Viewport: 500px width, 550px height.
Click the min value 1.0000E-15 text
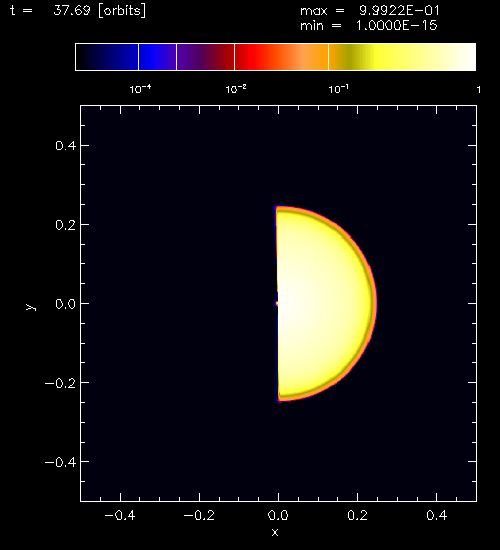(x=397, y=26)
